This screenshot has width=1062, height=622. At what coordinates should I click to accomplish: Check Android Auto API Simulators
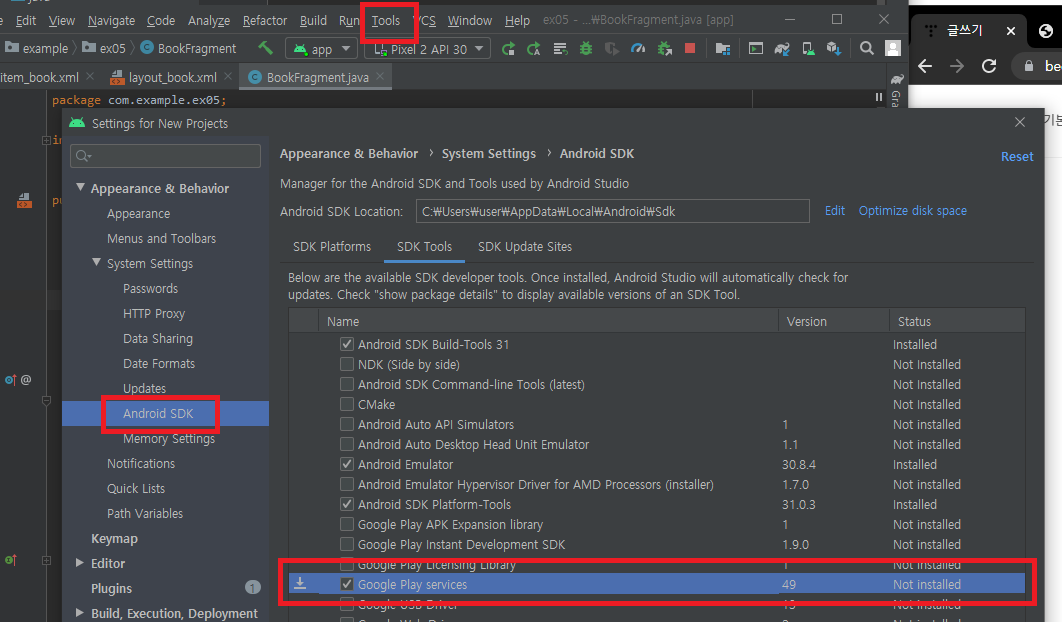click(x=347, y=424)
